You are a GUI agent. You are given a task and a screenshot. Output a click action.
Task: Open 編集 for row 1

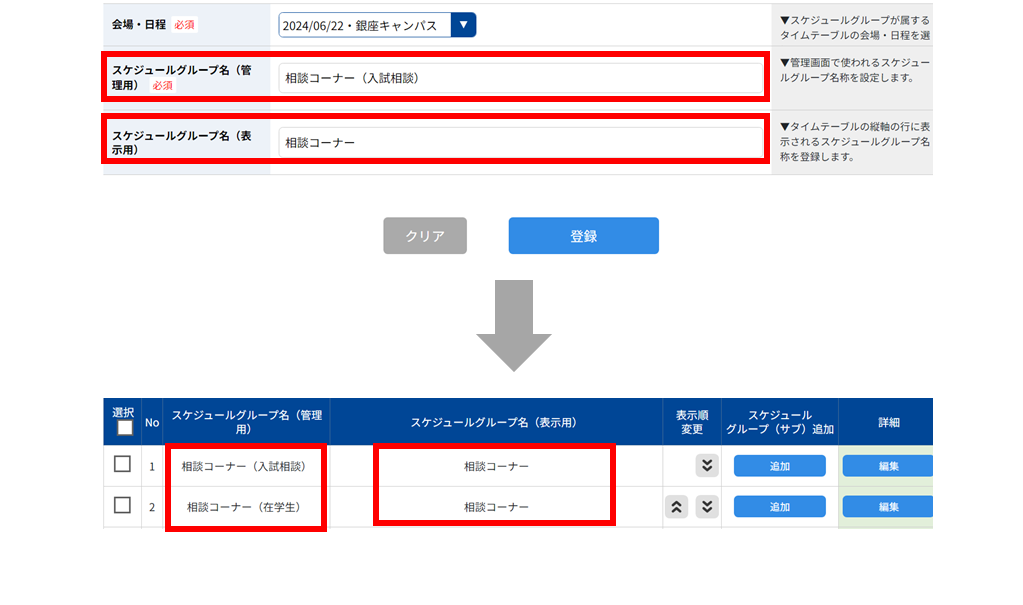[x=888, y=466]
